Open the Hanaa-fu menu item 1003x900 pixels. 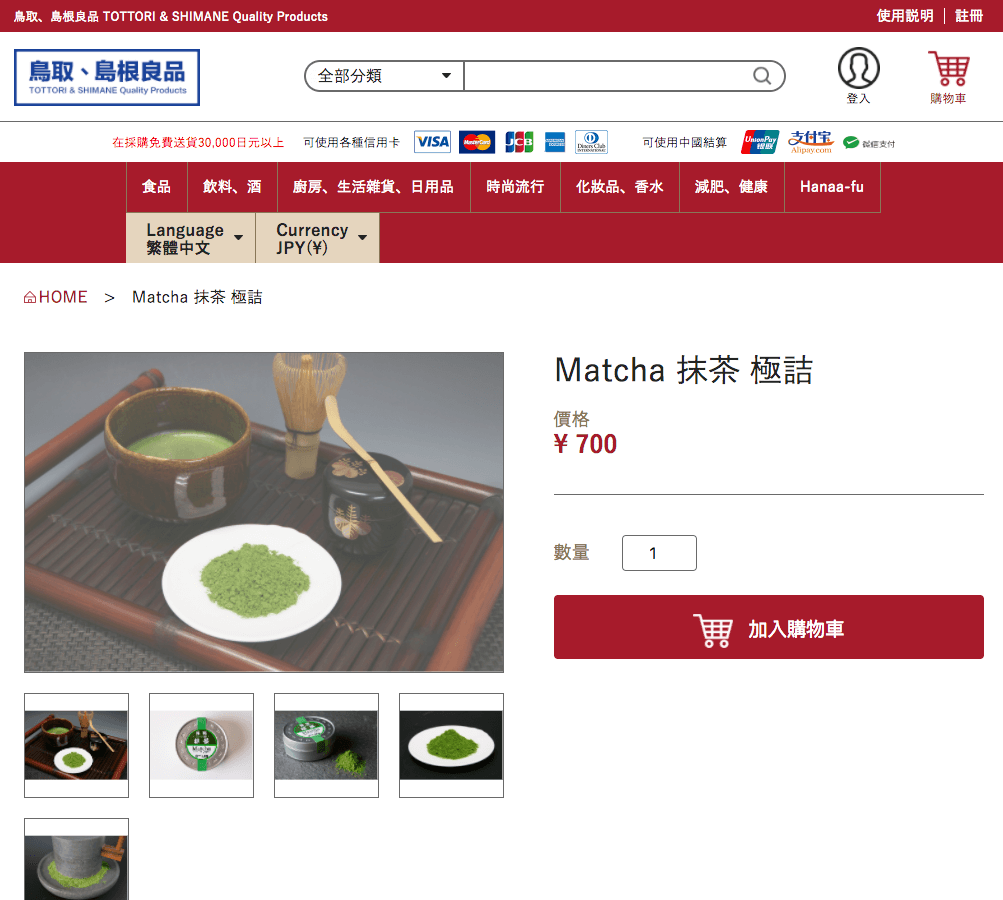832,187
